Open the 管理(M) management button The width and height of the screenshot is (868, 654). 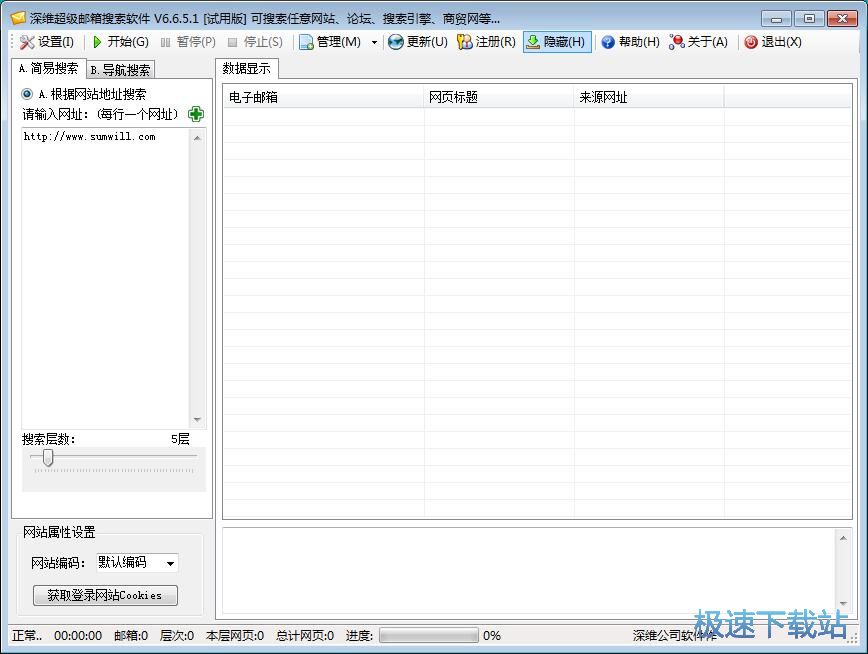pyautogui.click(x=330, y=42)
